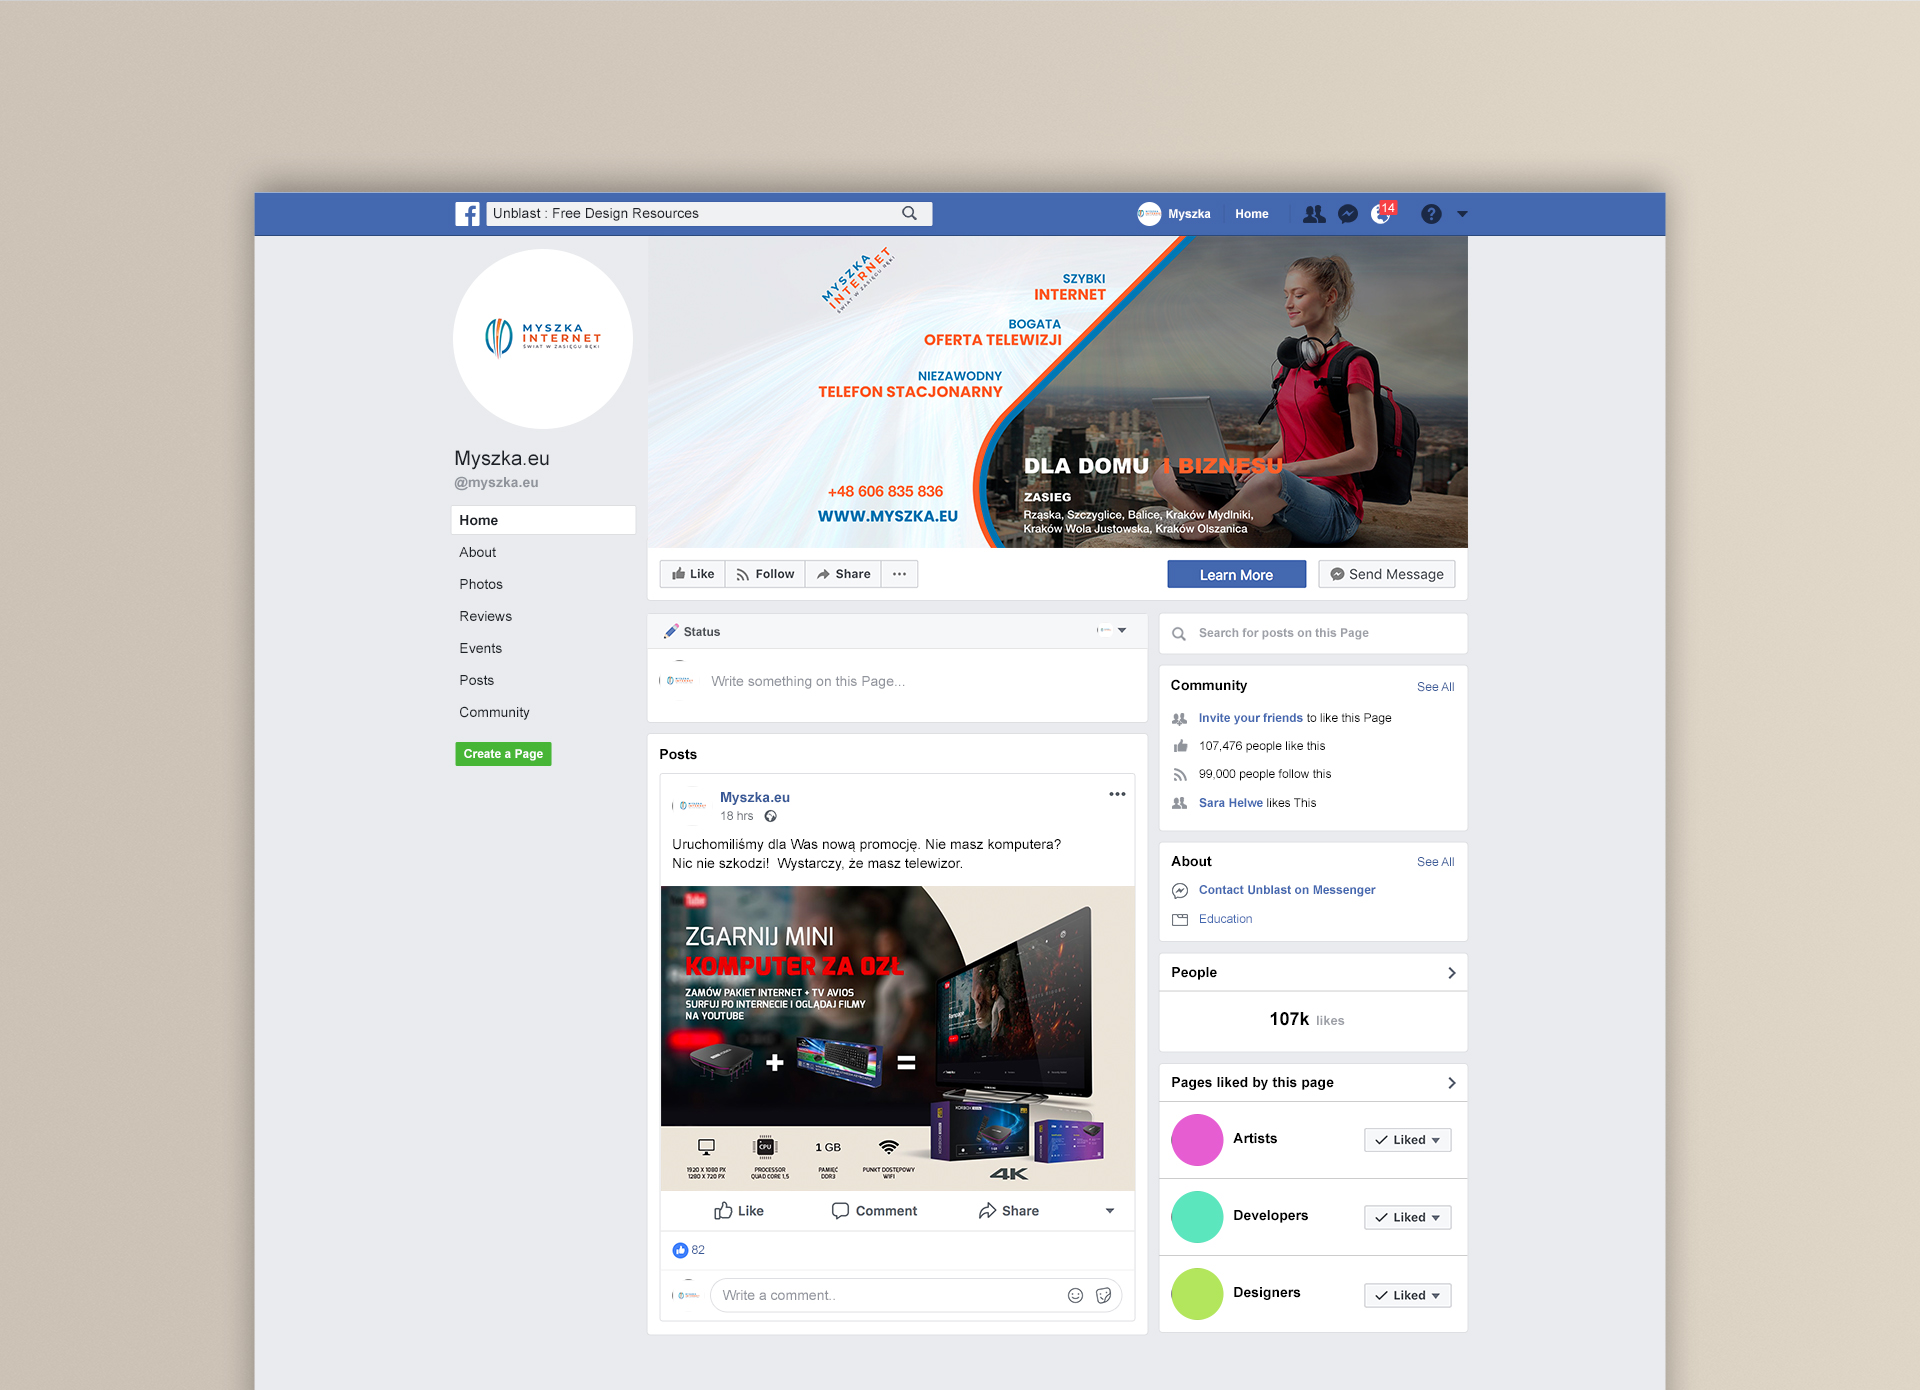
Task: Open the Myszka Internet profile picture
Action: click(543, 339)
